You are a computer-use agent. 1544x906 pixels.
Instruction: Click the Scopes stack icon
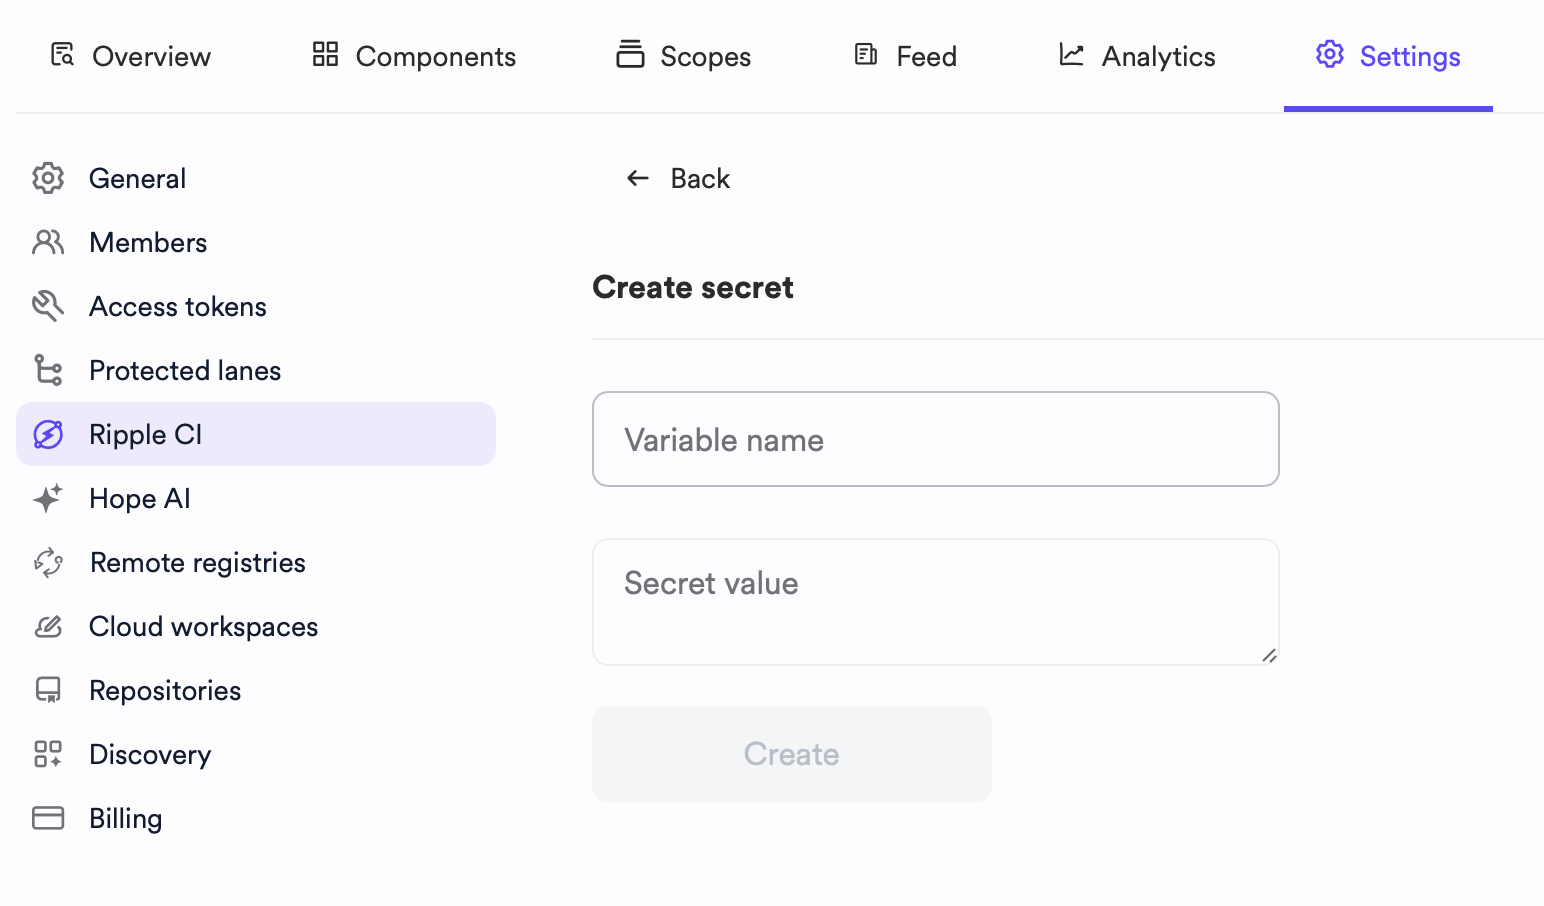[x=630, y=54]
